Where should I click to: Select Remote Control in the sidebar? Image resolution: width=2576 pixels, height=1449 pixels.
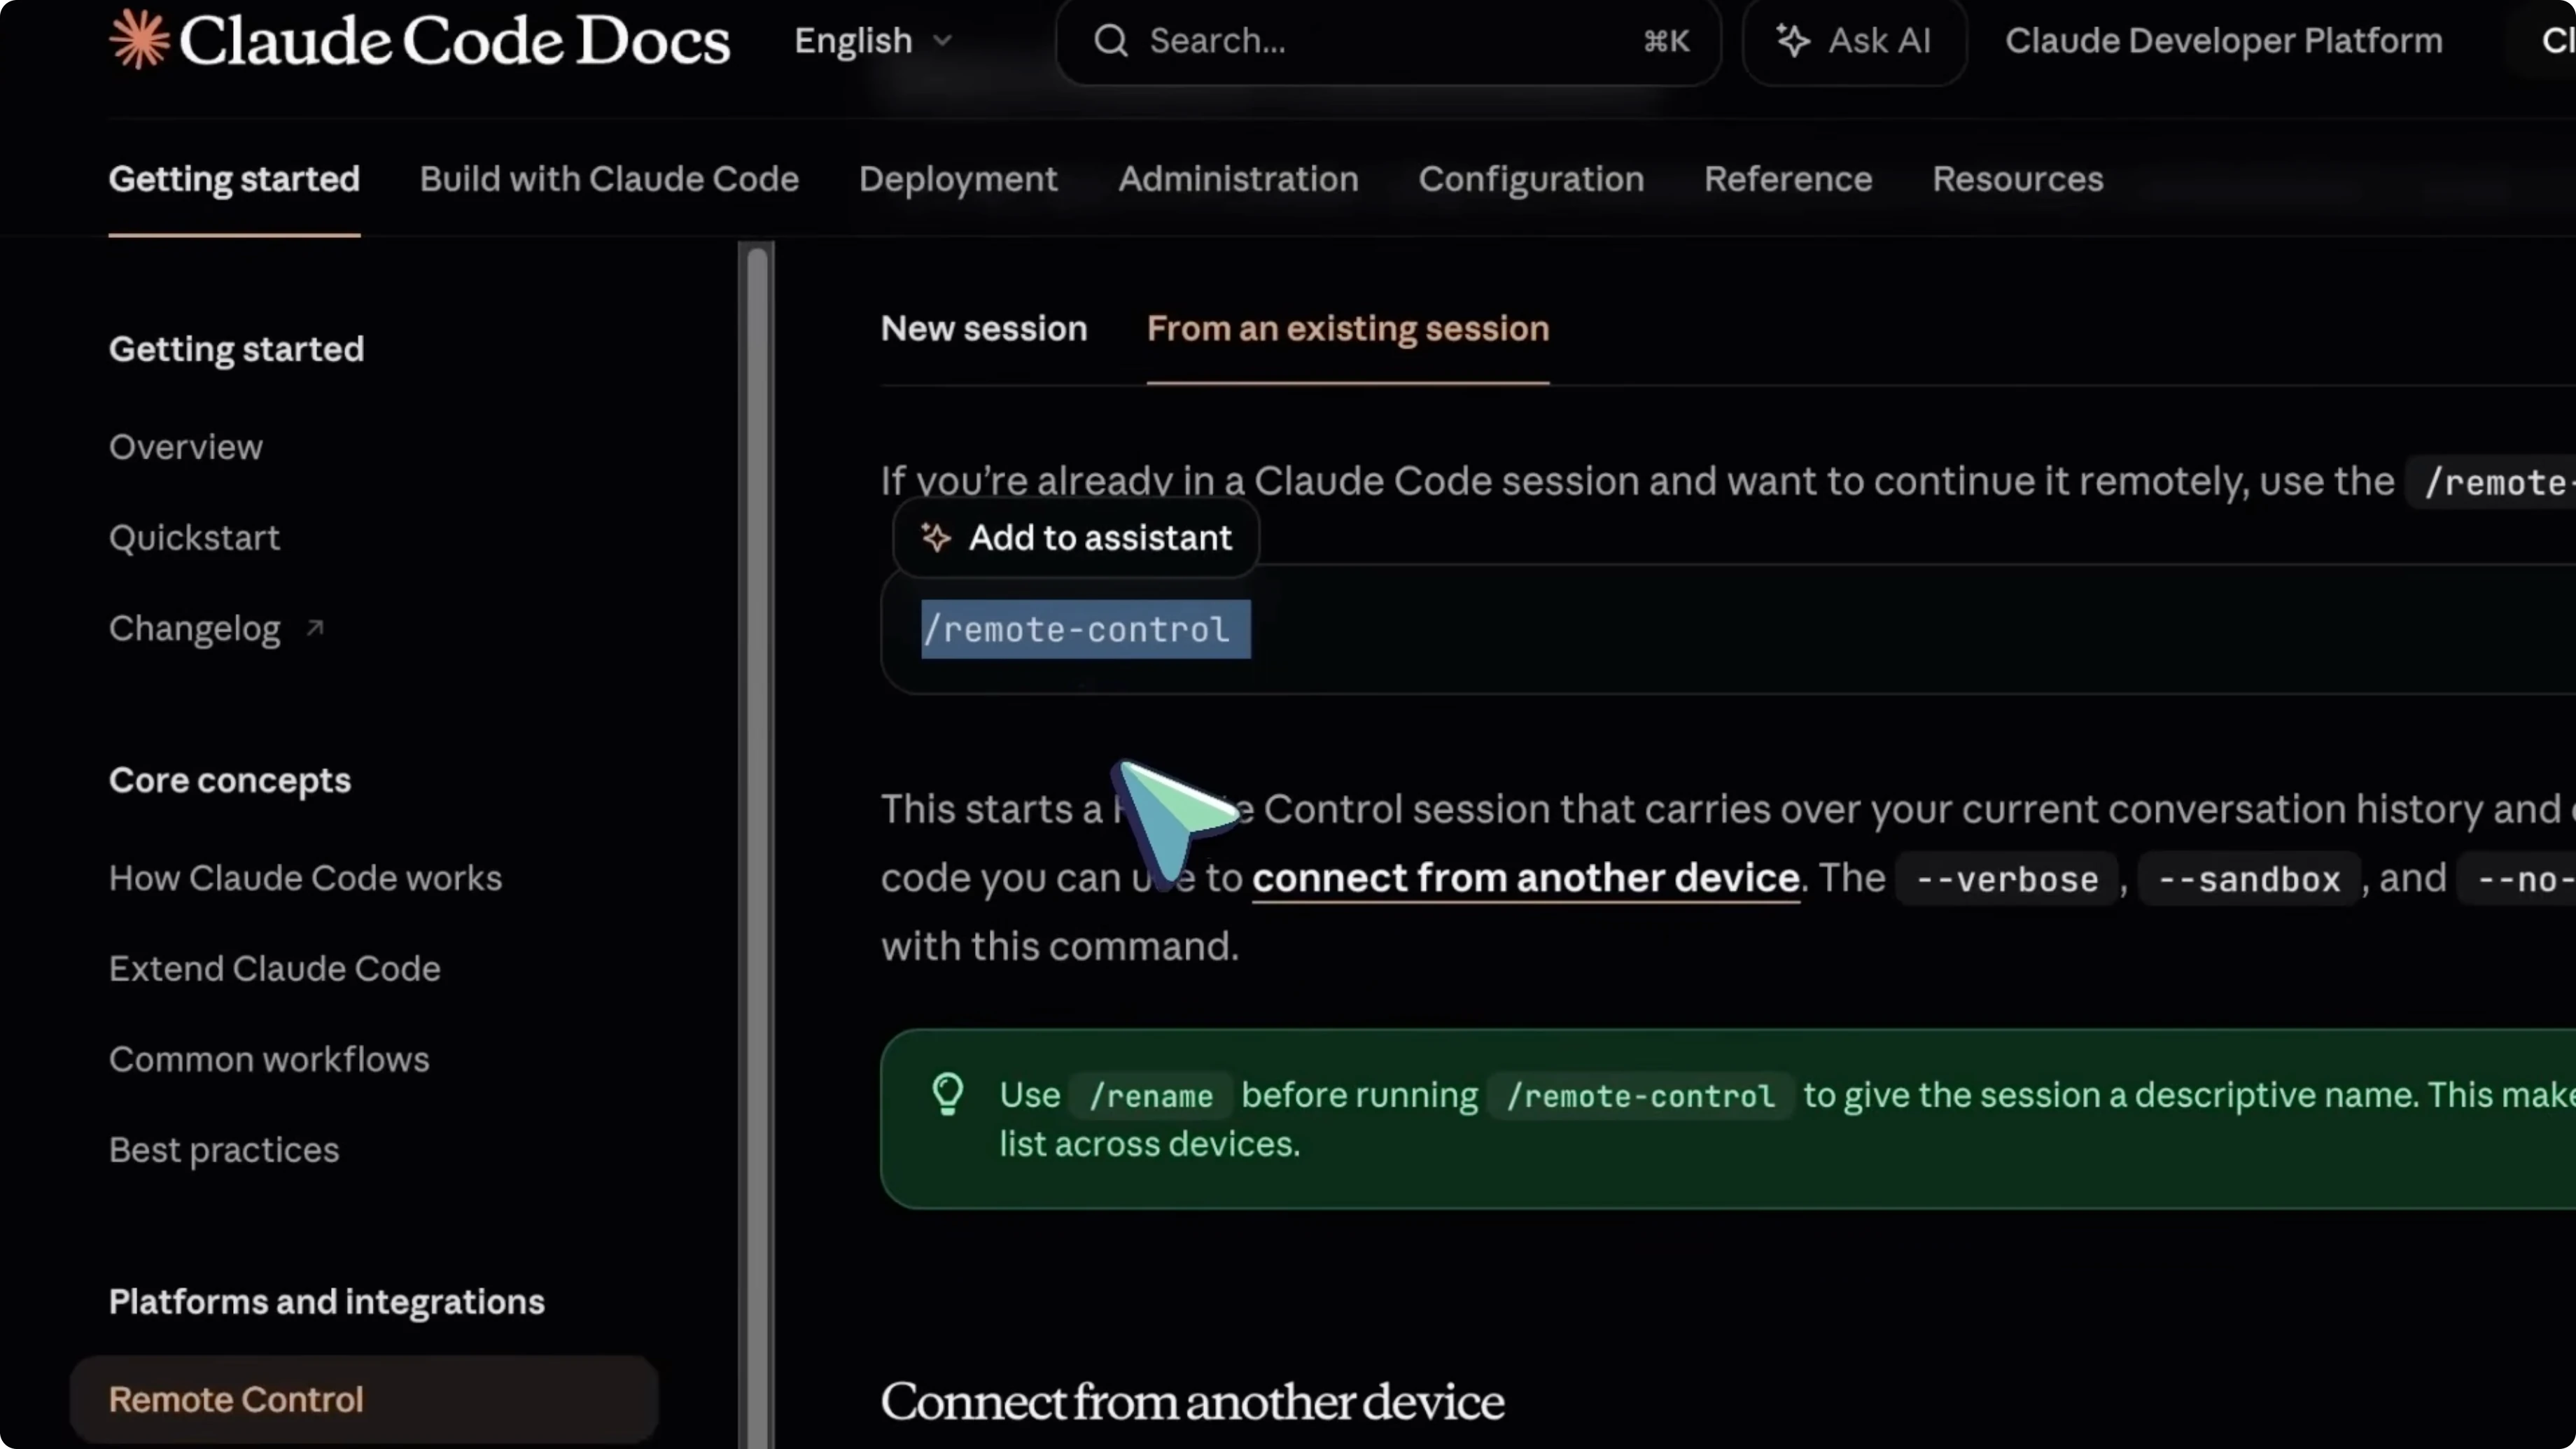[x=236, y=1399]
